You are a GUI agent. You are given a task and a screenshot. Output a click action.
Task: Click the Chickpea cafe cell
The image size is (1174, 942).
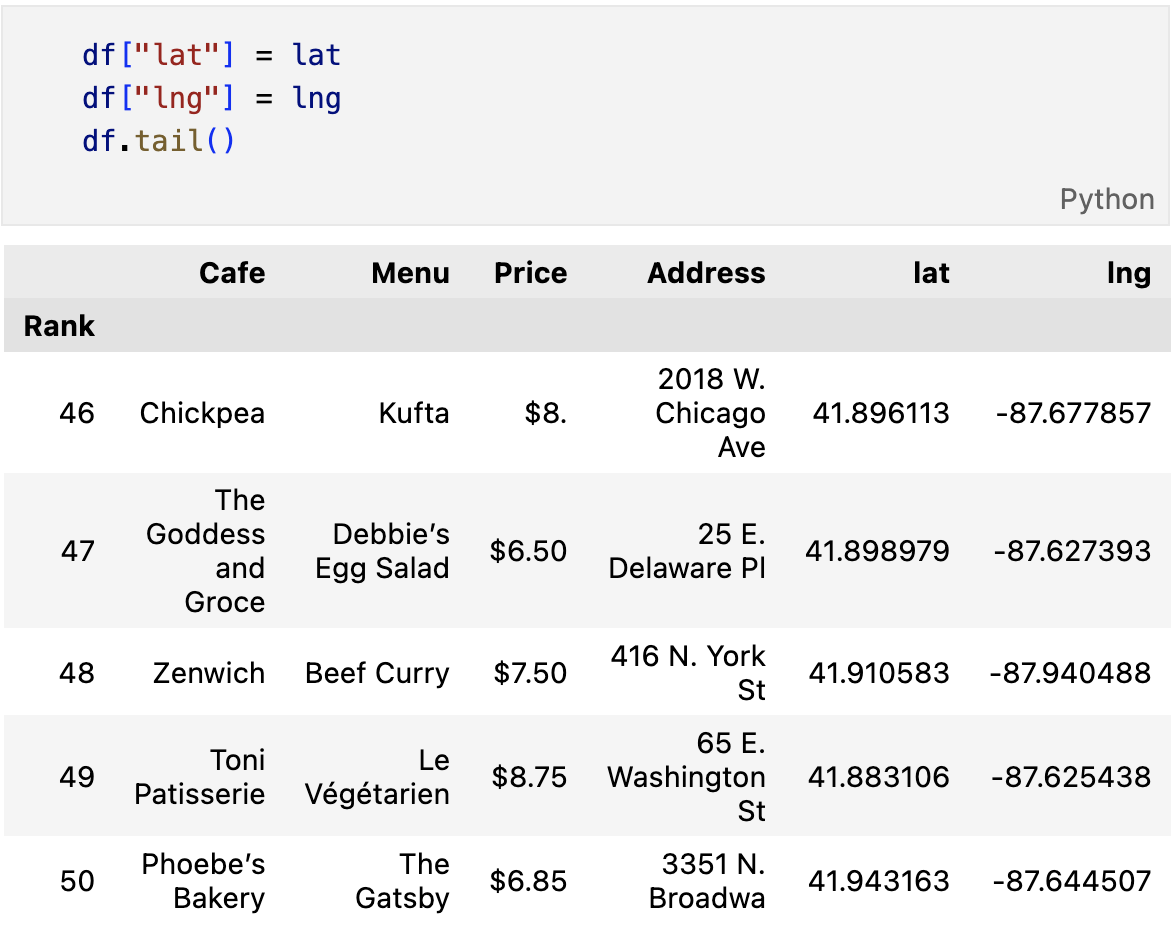point(202,413)
